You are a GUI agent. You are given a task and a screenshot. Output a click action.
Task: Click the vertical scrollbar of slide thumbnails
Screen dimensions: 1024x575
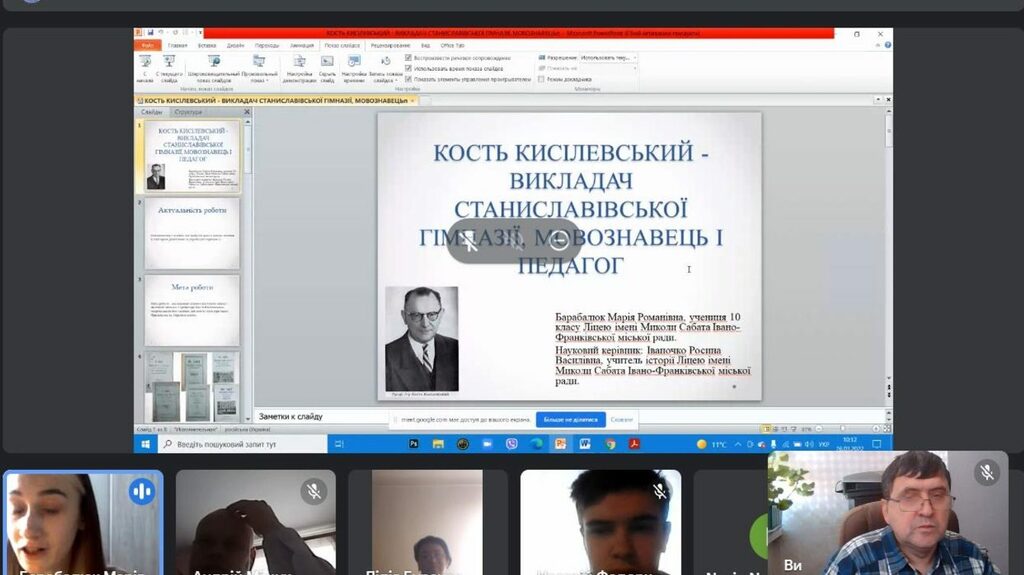click(x=247, y=270)
